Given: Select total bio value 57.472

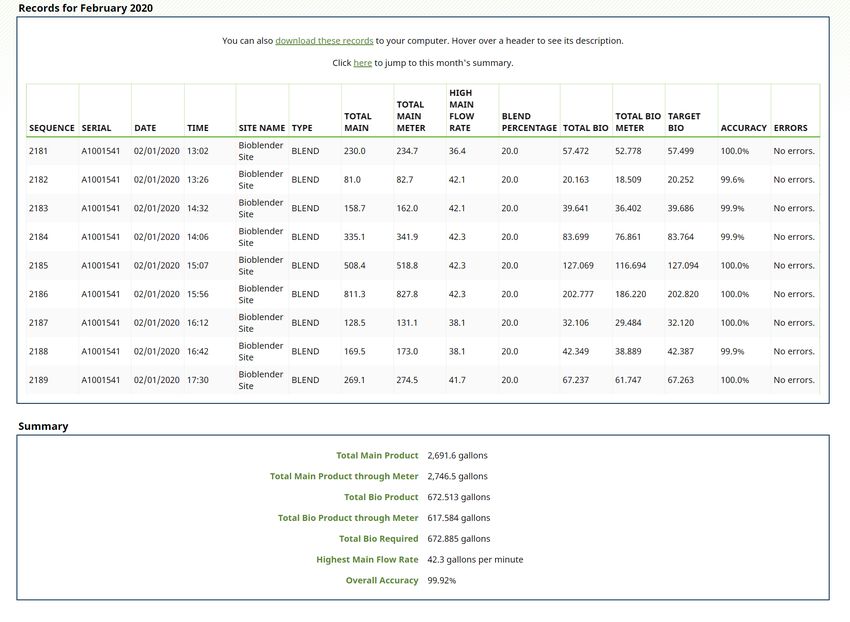Looking at the screenshot, I should coord(576,151).
